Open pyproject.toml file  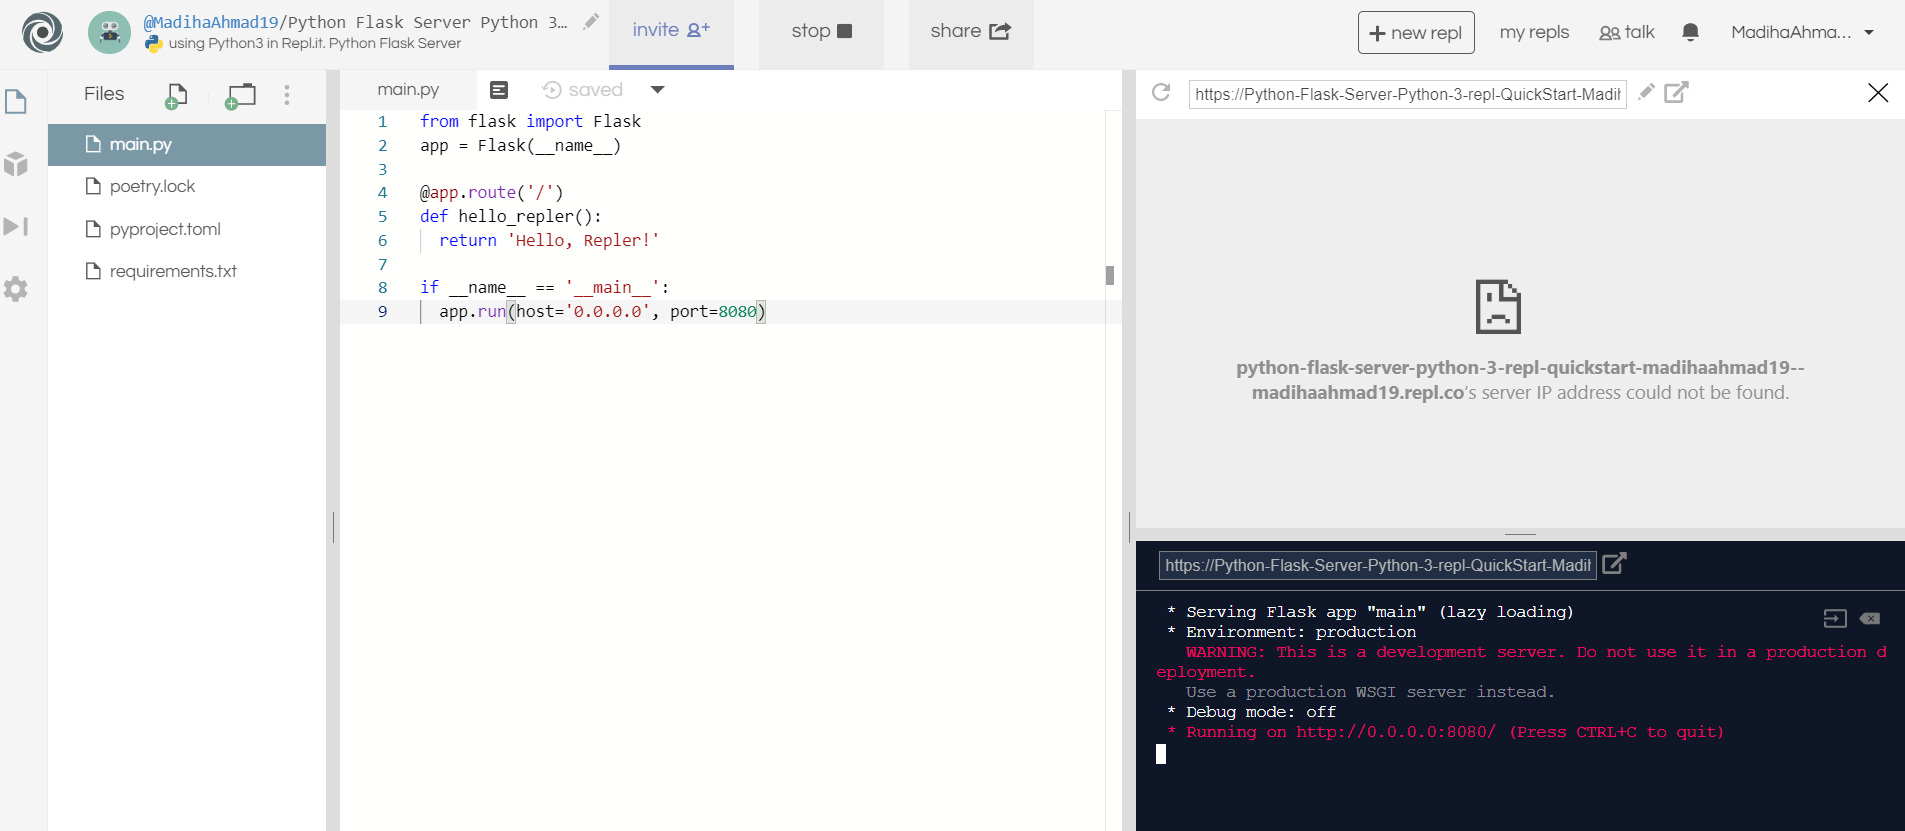[x=187, y=229]
